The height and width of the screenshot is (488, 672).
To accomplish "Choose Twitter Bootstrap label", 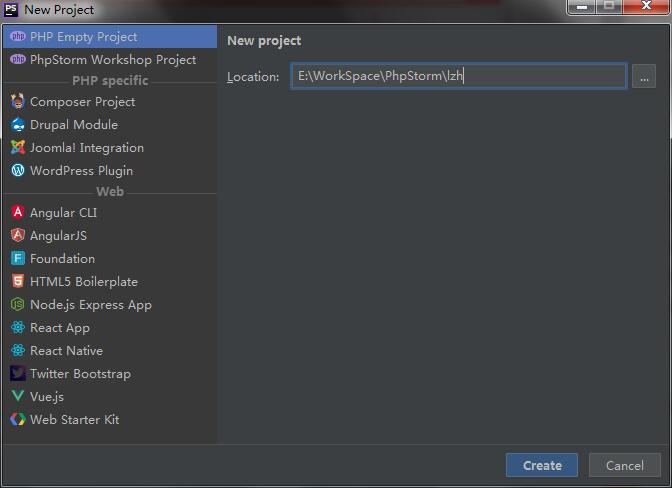I will coord(81,374).
